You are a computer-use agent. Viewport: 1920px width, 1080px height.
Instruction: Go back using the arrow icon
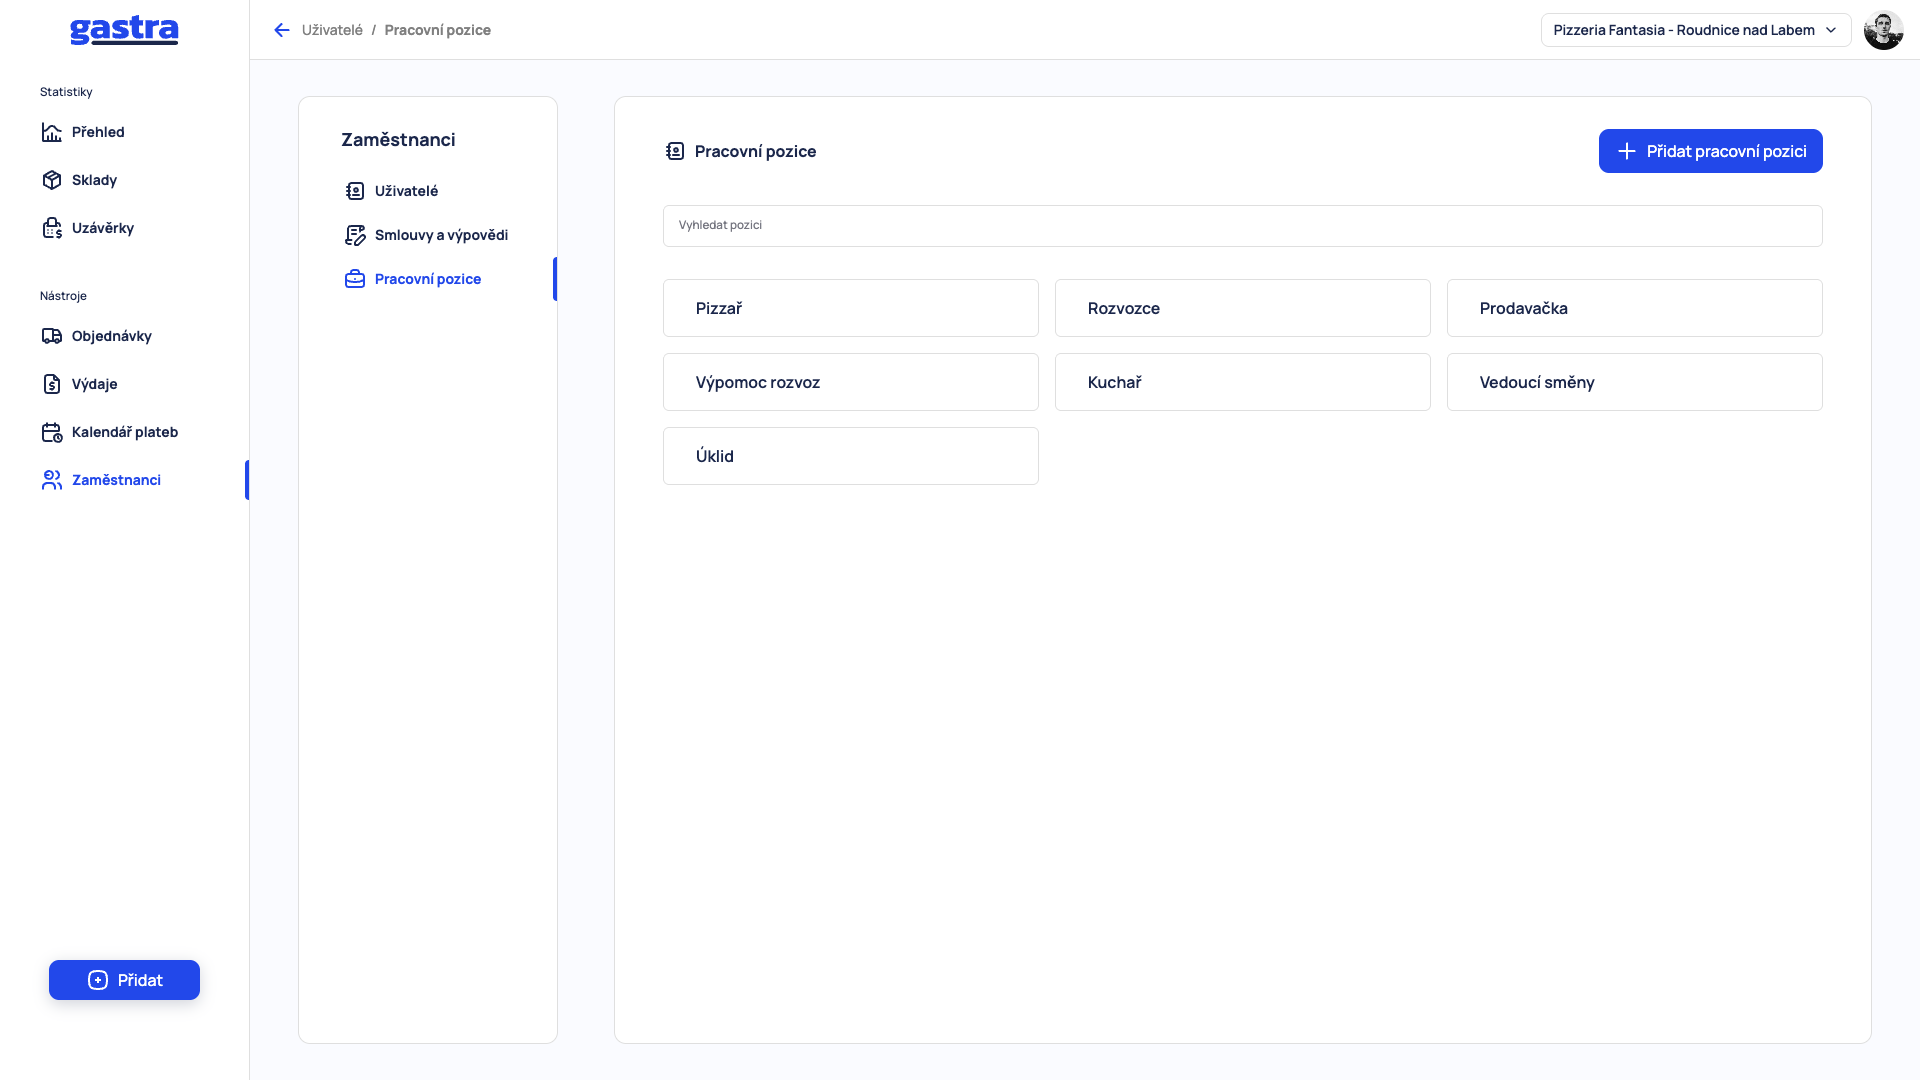(282, 30)
